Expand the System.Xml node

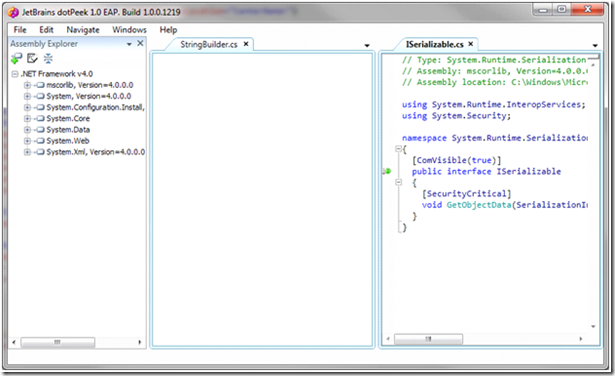click(27, 152)
